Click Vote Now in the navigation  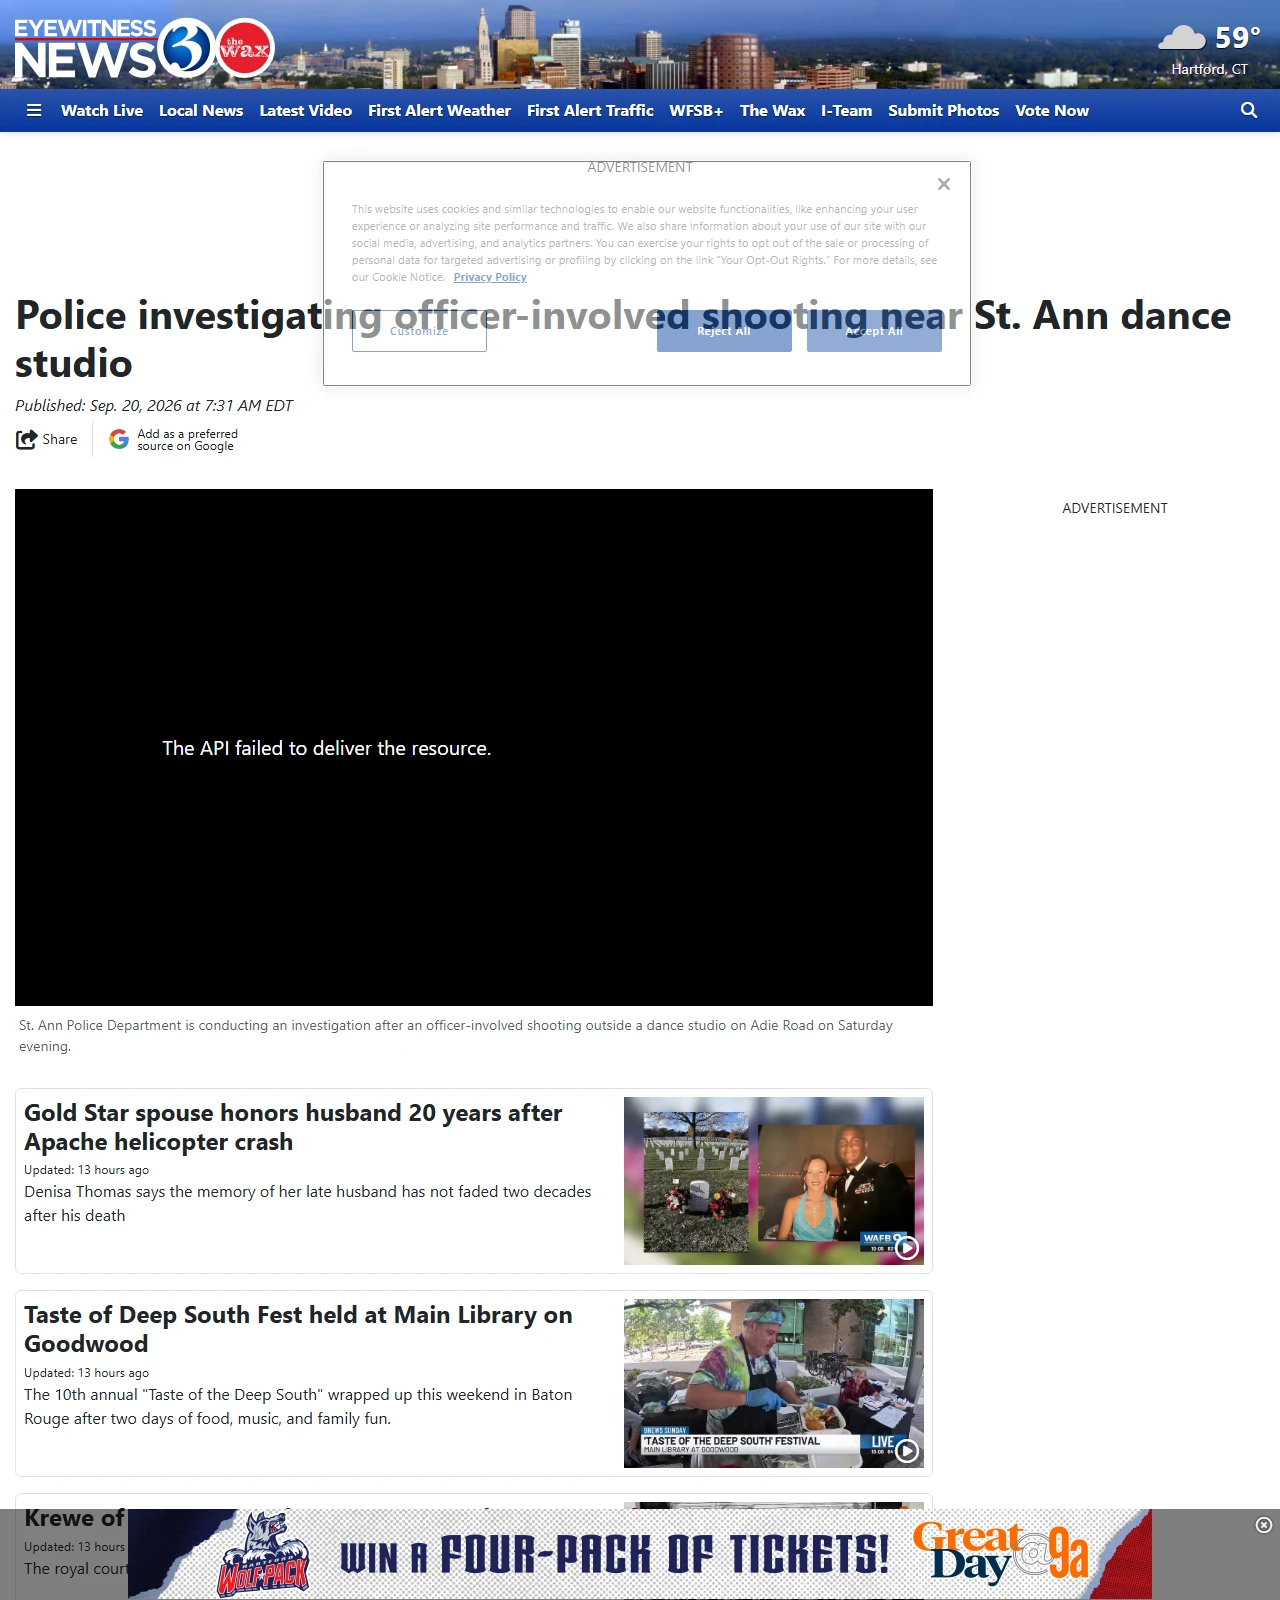point(1052,111)
